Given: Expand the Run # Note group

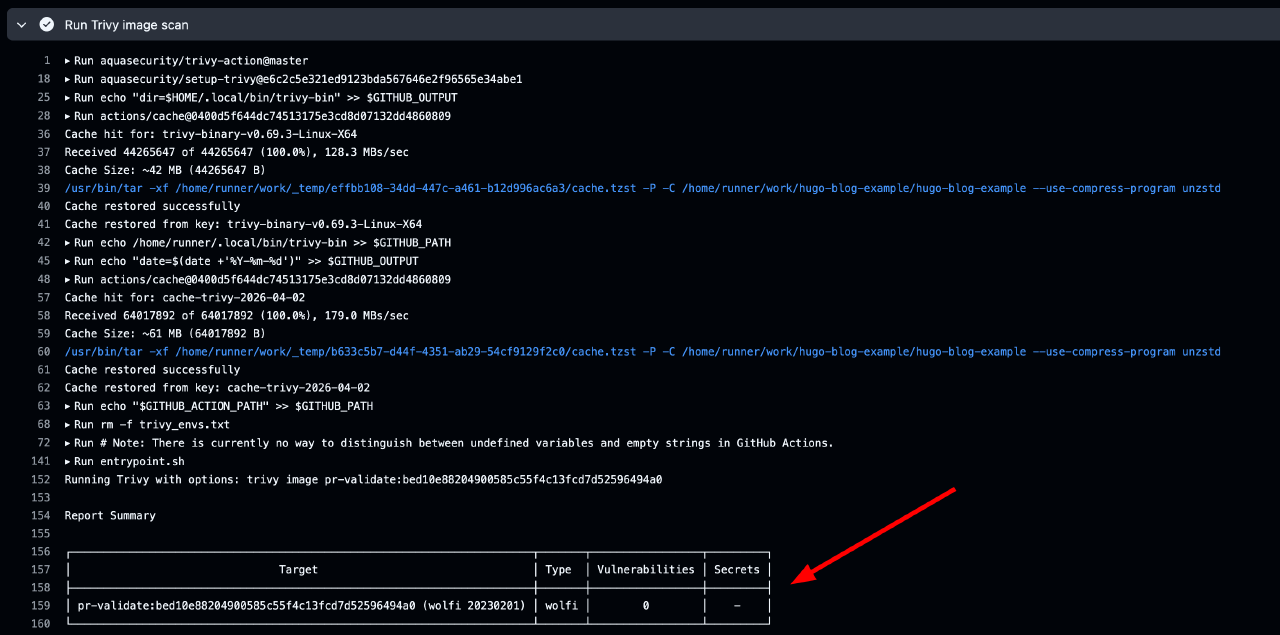Looking at the screenshot, I should pyautogui.click(x=449, y=443).
